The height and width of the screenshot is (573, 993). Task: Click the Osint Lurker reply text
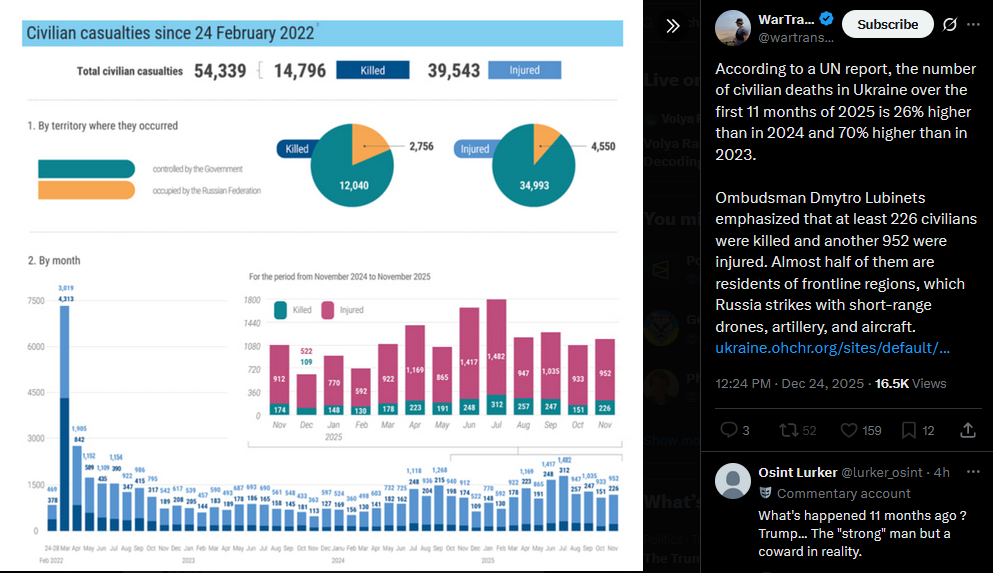862,533
